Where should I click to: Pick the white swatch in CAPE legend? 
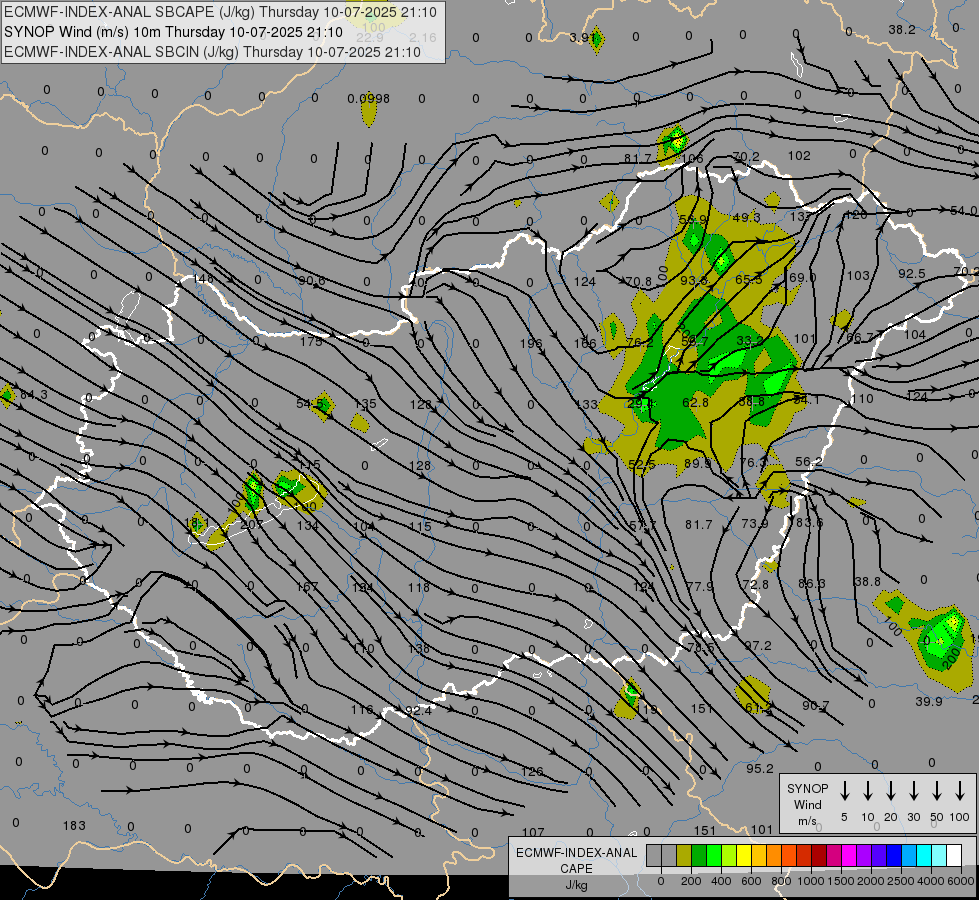[954, 855]
